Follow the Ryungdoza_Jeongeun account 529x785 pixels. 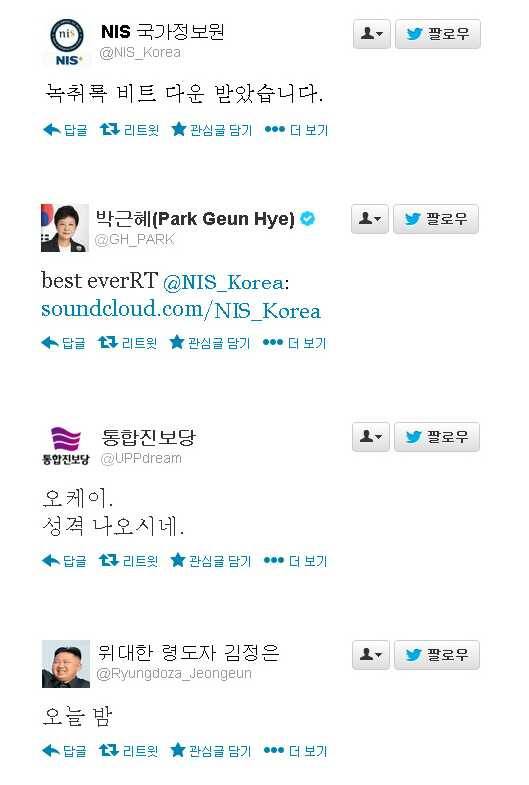coord(437,655)
